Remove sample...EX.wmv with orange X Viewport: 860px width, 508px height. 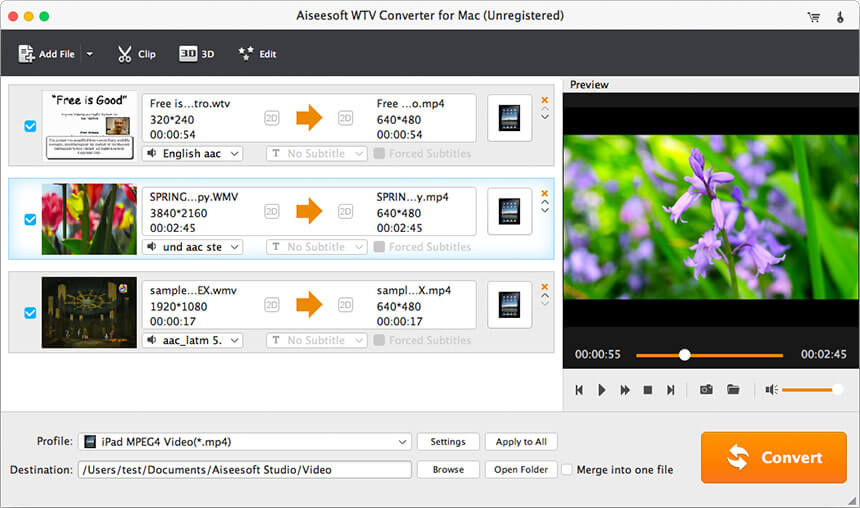[545, 286]
